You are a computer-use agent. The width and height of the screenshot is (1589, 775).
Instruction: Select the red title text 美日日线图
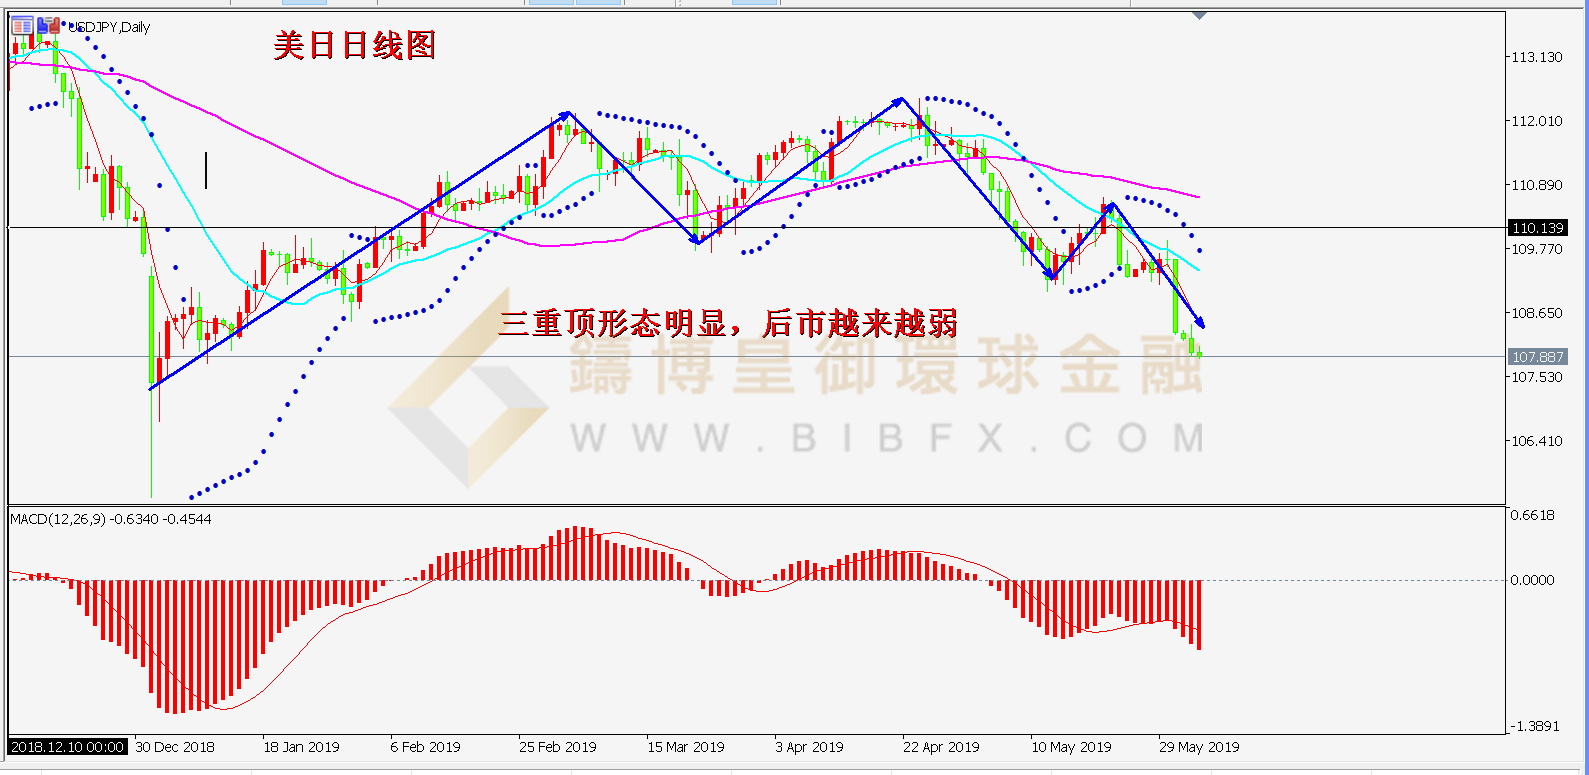[x=354, y=45]
